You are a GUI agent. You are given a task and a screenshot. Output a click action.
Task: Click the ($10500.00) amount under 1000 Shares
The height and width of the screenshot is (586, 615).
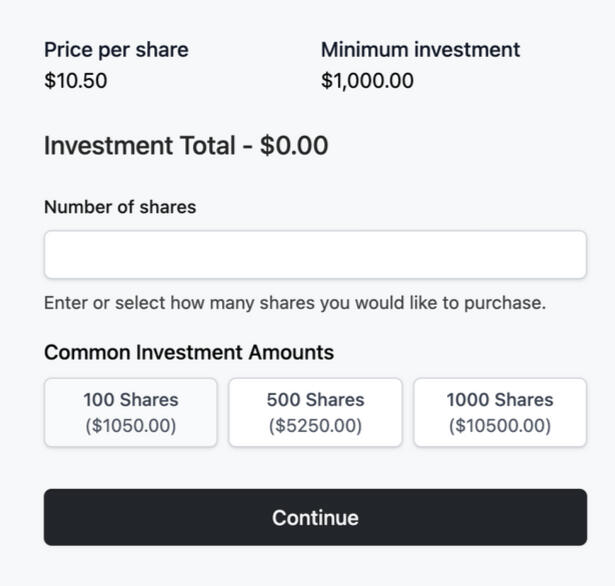point(500,426)
